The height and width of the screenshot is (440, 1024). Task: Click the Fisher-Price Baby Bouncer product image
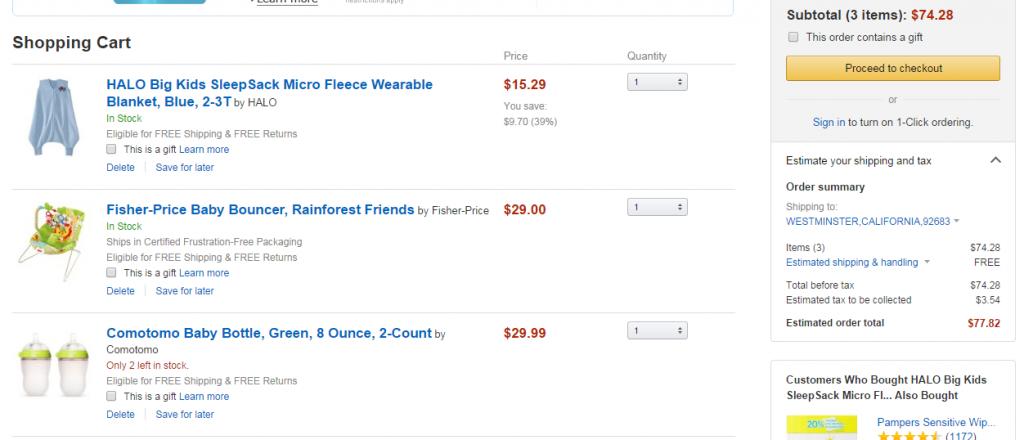48,243
